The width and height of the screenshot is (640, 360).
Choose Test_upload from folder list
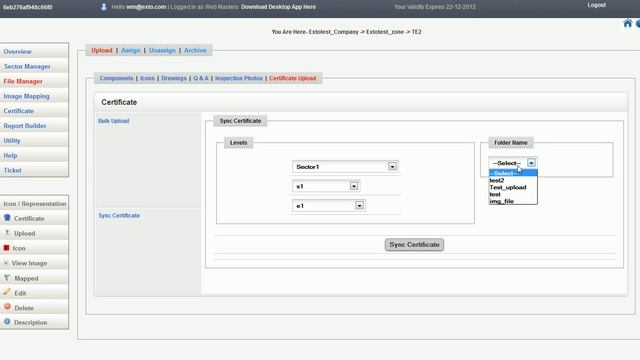[513, 187]
